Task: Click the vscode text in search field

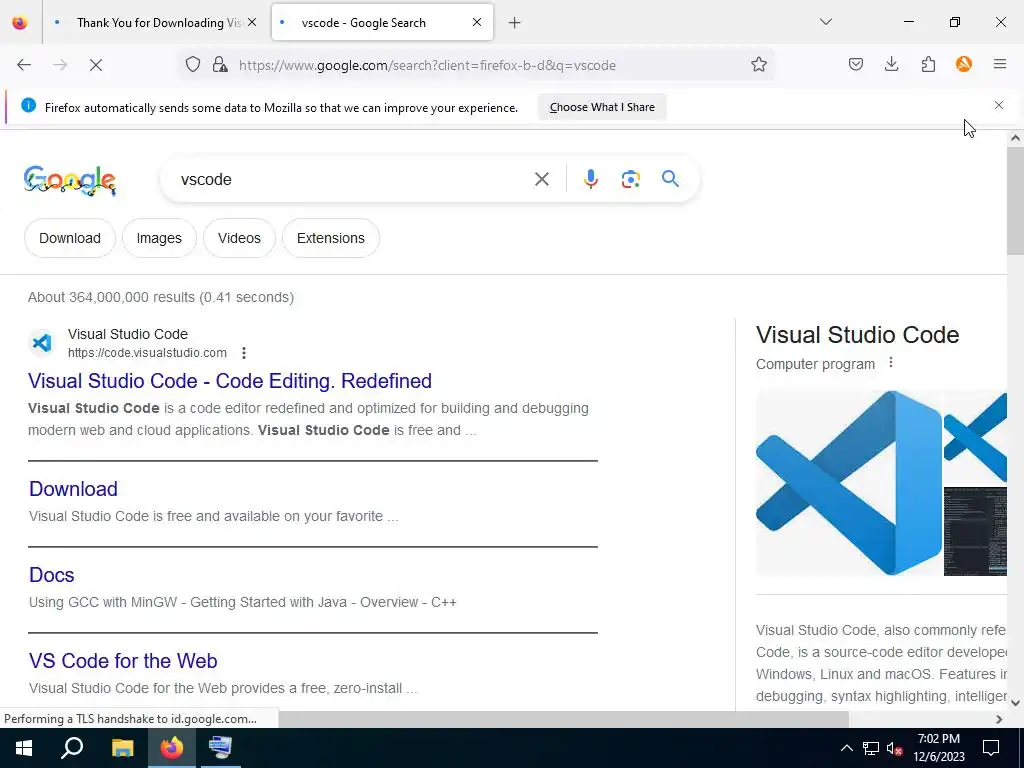Action: coord(206,180)
